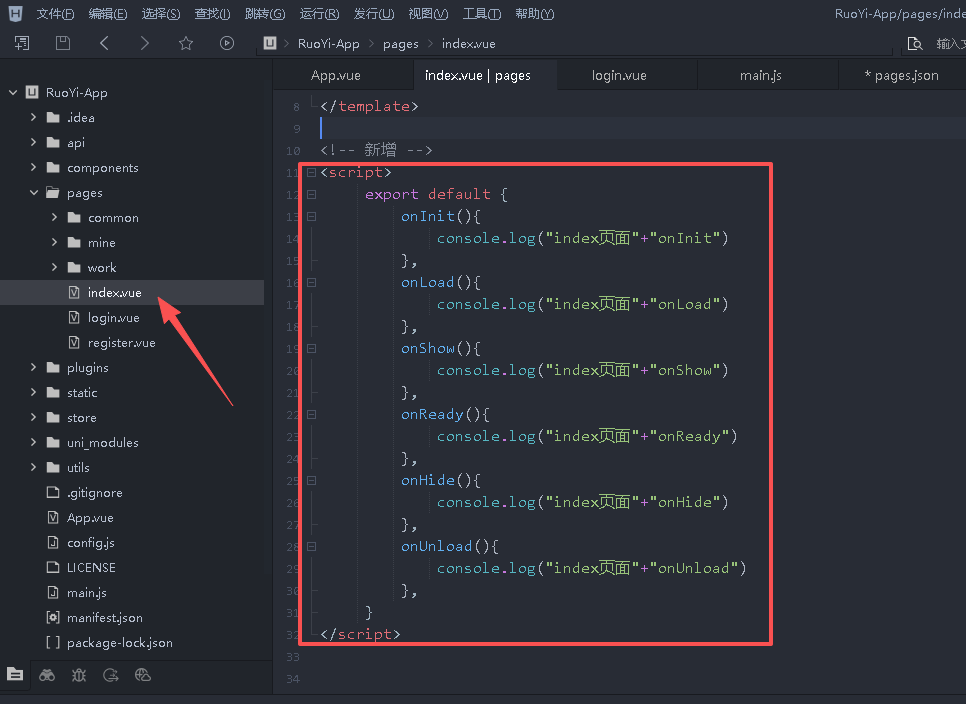Open the search binoculars panel icon

(x=47, y=675)
